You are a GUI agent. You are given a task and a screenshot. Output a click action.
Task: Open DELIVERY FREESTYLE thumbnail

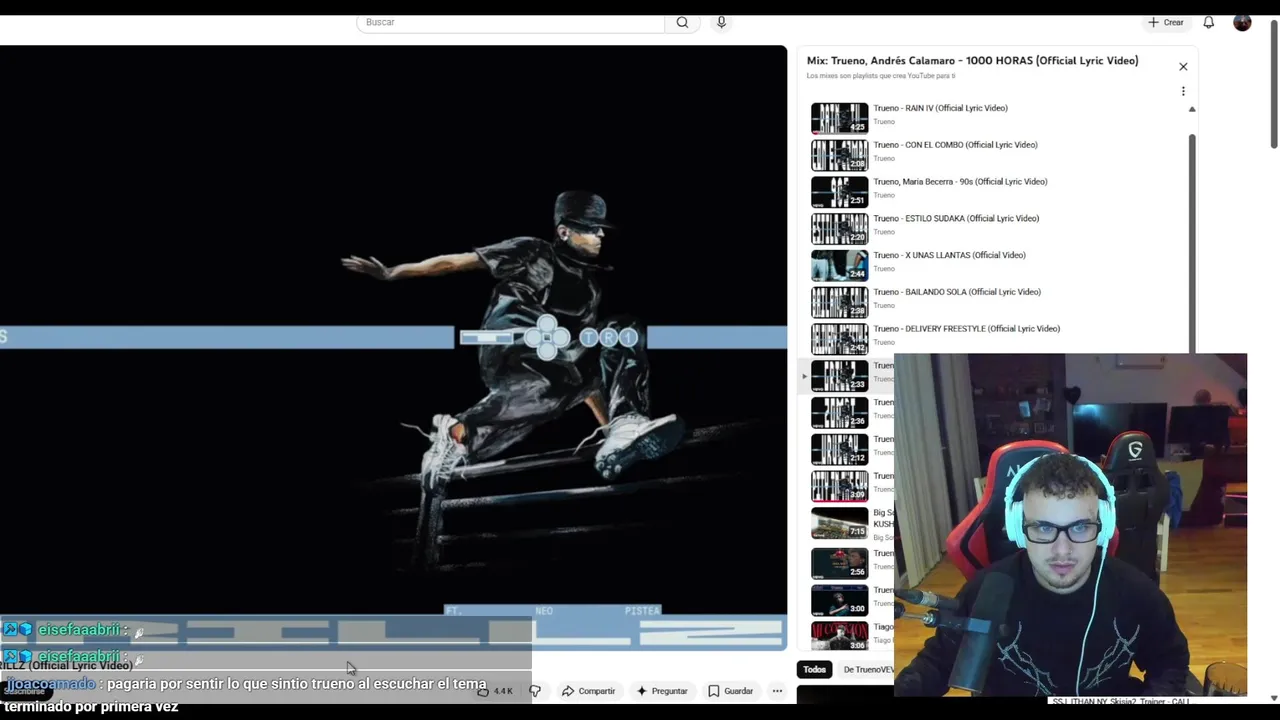pyautogui.click(x=839, y=339)
